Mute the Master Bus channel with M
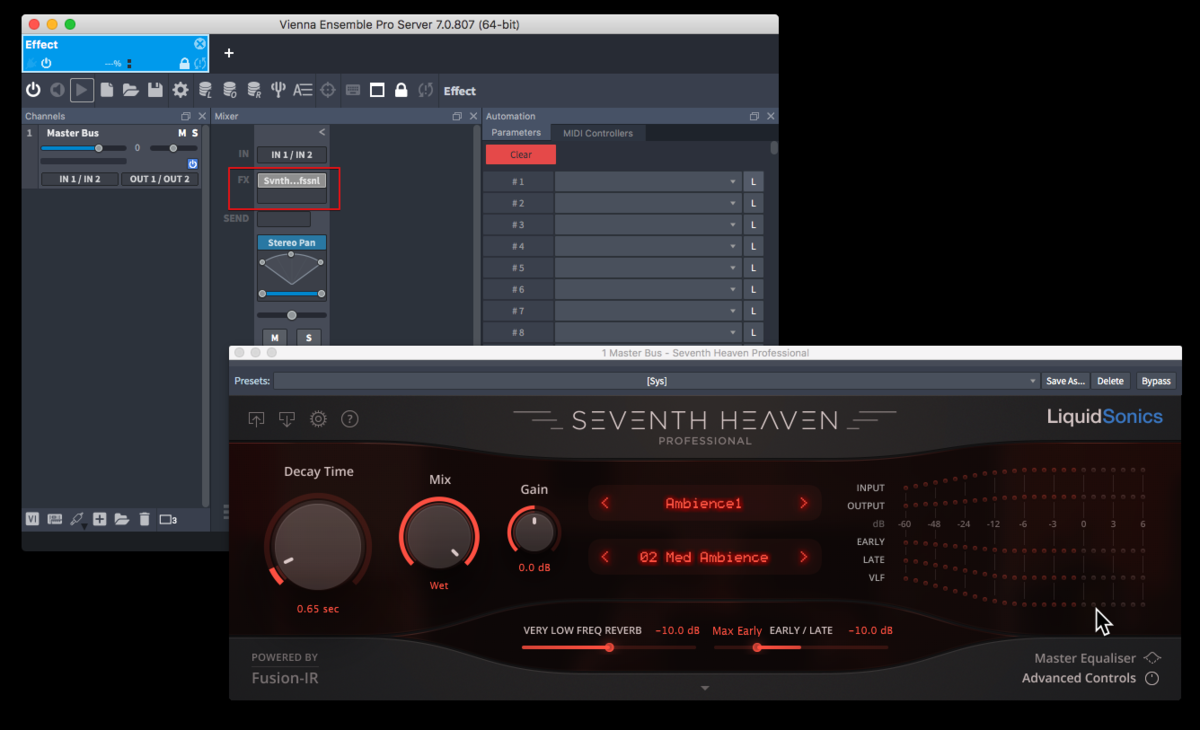1200x730 pixels. 182,133
